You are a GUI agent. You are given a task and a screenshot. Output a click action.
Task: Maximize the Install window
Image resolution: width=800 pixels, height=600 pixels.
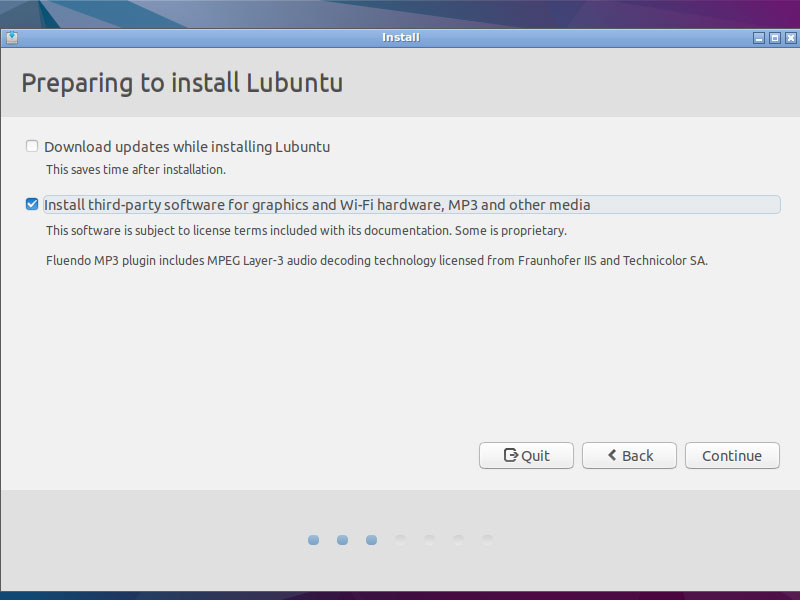tap(774, 38)
